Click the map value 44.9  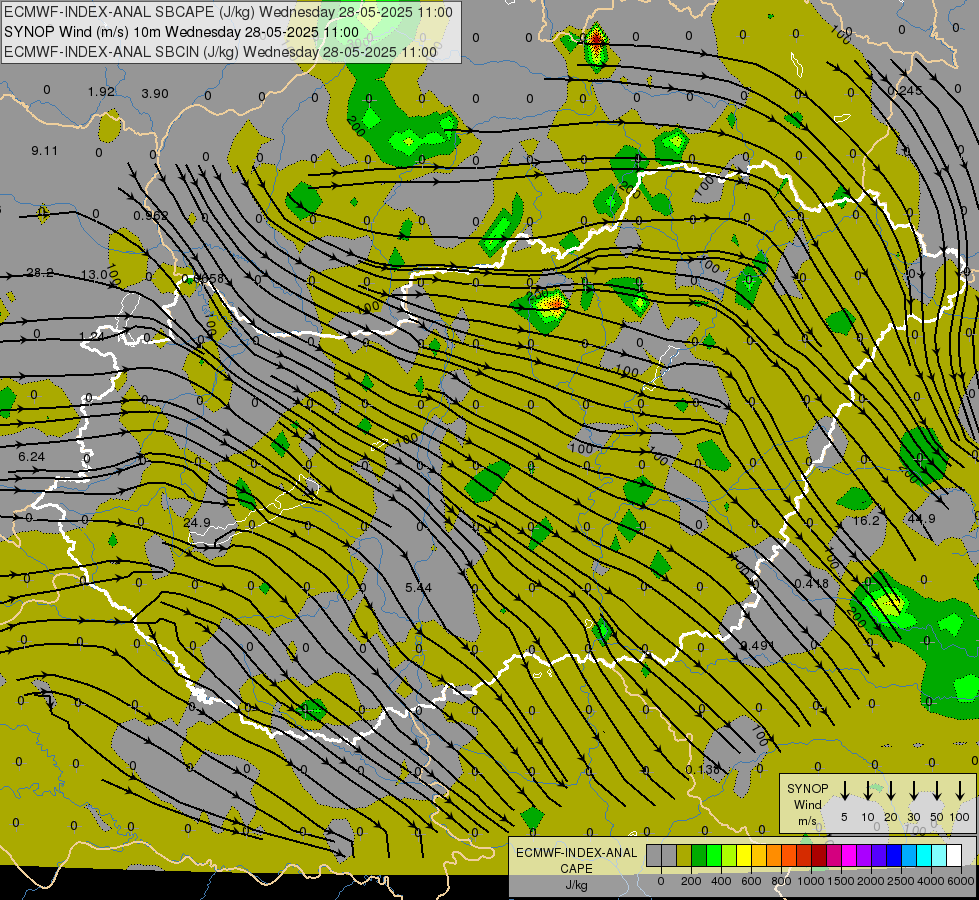922,518
